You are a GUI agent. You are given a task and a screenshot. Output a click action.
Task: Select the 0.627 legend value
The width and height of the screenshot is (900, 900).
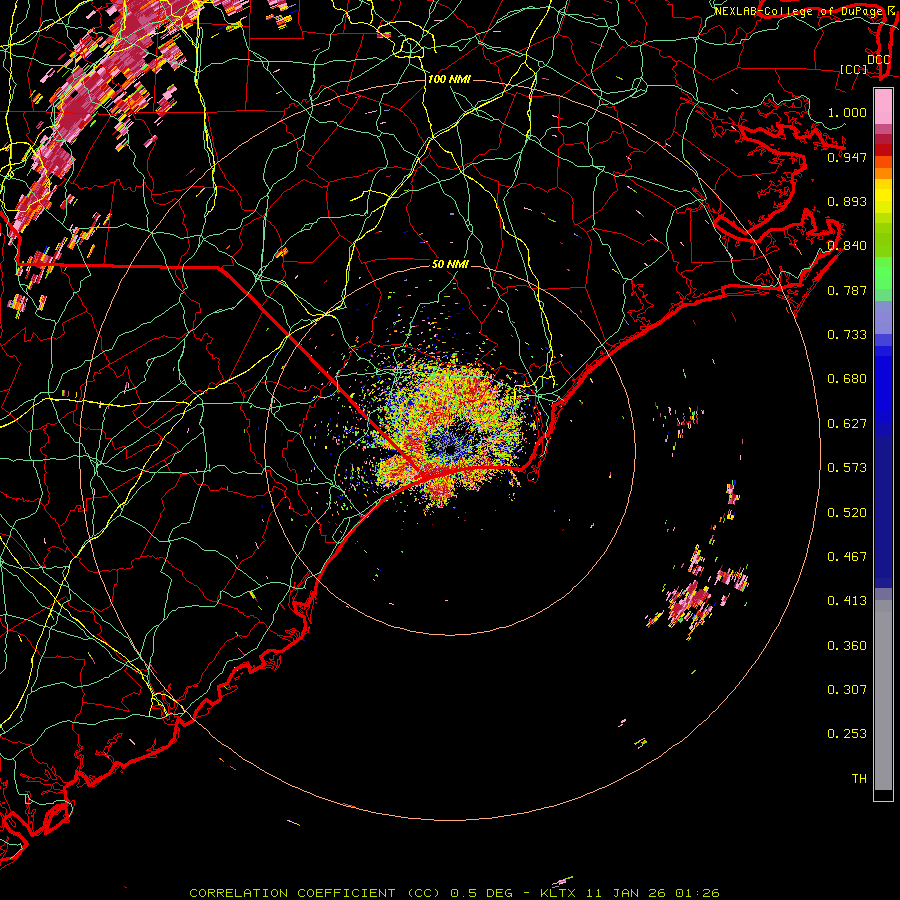pyautogui.click(x=847, y=424)
